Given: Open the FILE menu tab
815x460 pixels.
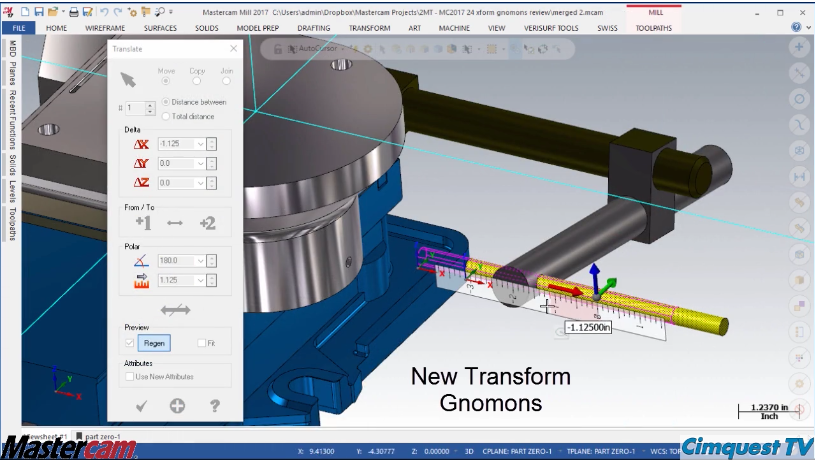Looking at the screenshot, I should pyautogui.click(x=19, y=28).
